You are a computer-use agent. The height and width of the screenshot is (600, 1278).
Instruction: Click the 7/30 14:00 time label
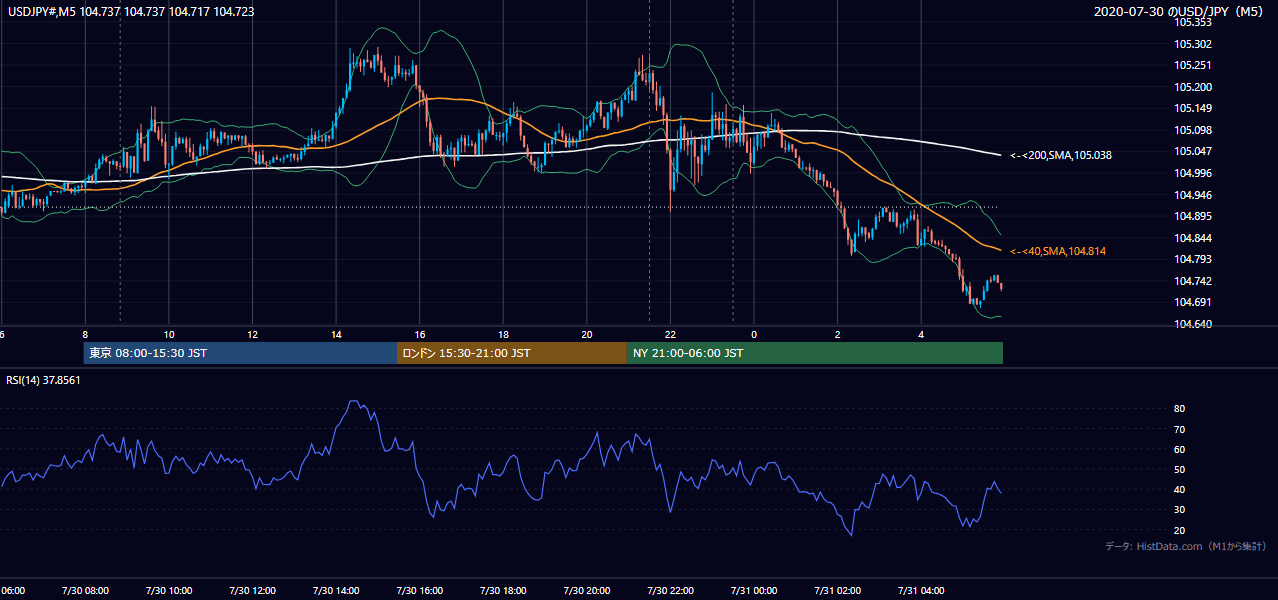336,590
